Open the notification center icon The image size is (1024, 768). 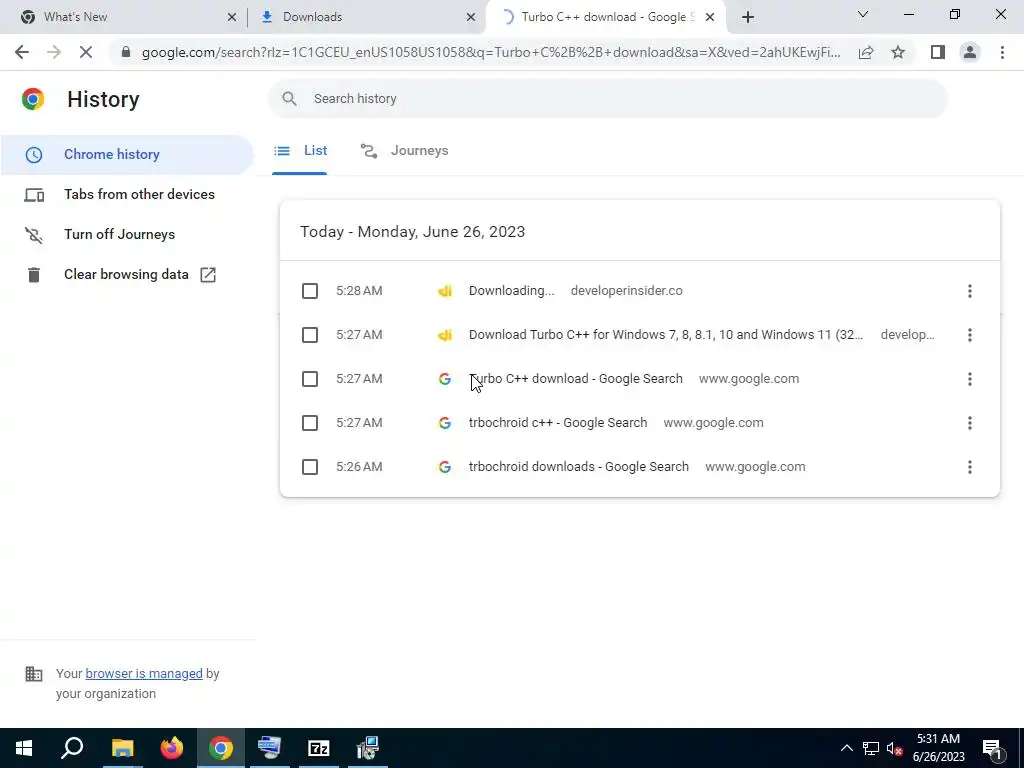click(993, 749)
